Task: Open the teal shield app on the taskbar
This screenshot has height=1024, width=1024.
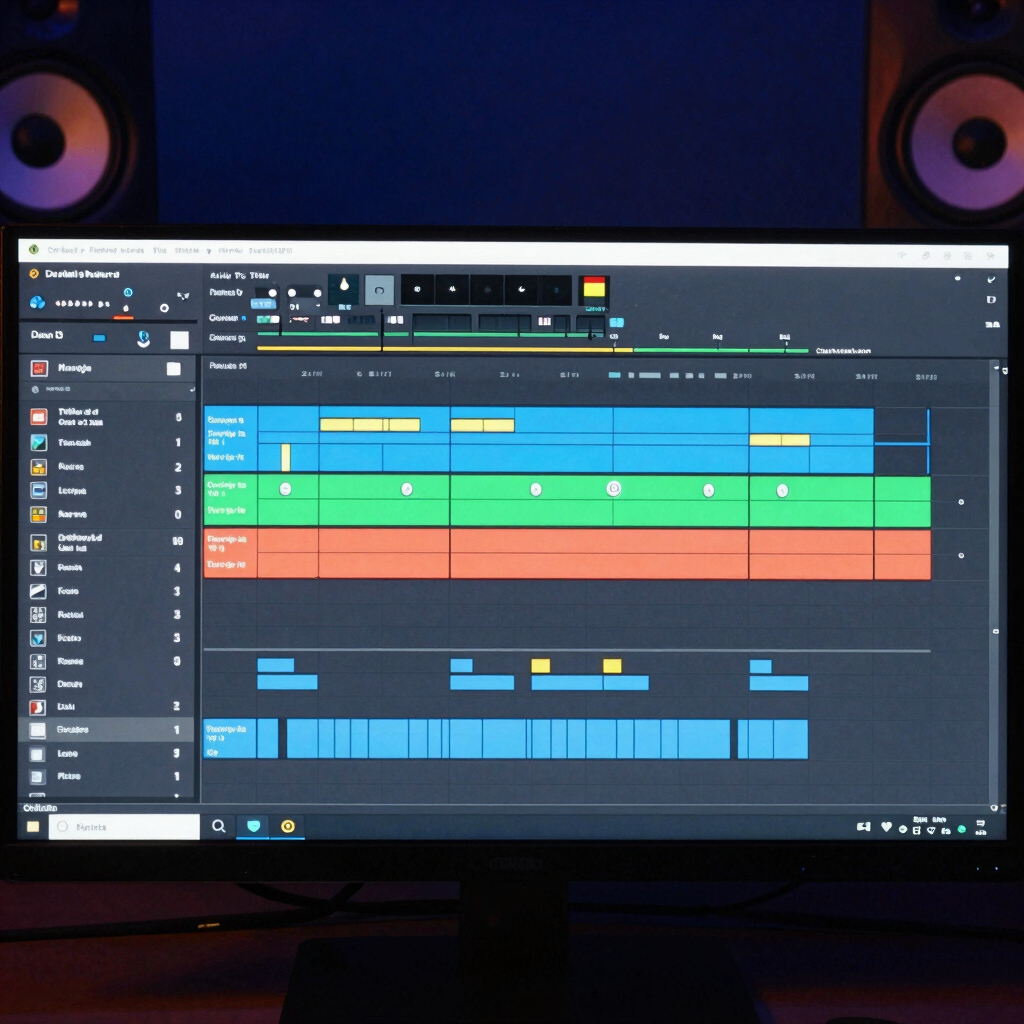Action: 253,826
